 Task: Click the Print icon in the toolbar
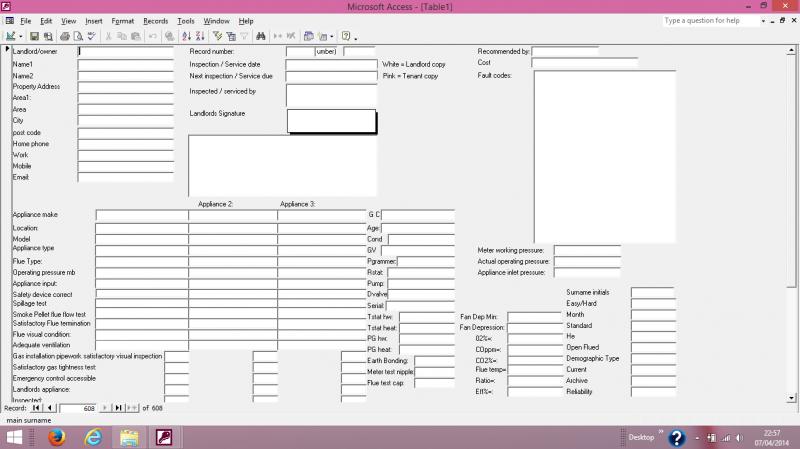click(x=64, y=36)
